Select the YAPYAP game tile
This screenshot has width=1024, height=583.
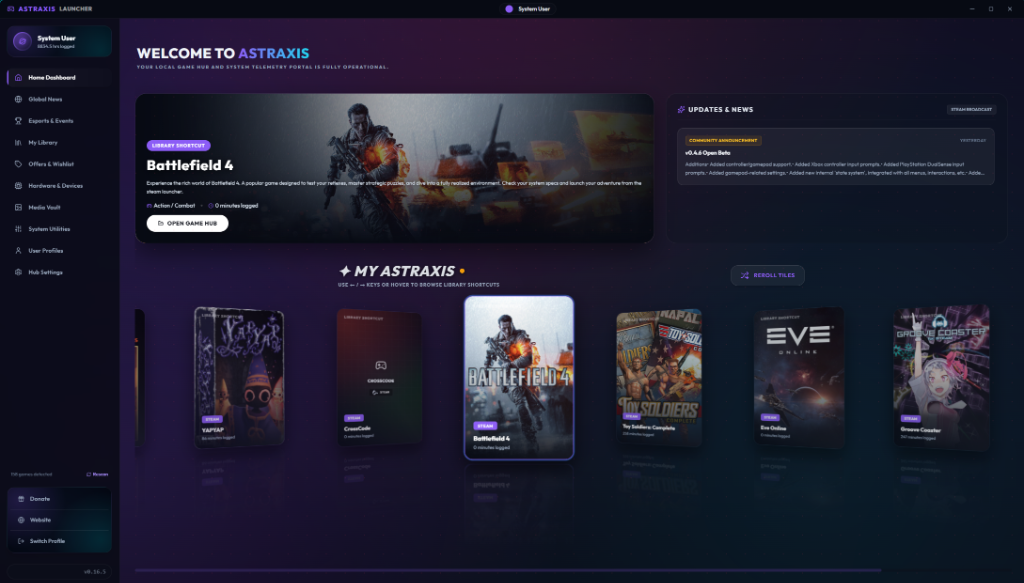[x=239, y=377]
